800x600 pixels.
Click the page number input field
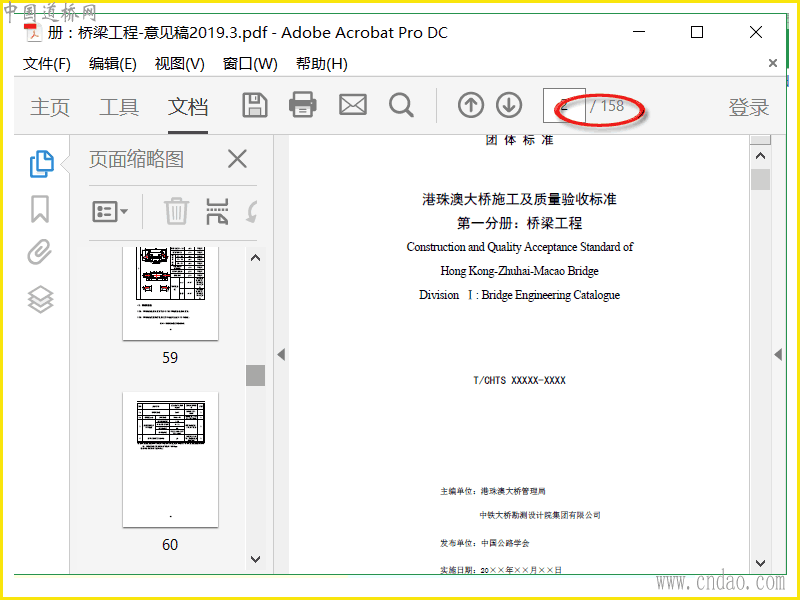[x=564, y=106]
